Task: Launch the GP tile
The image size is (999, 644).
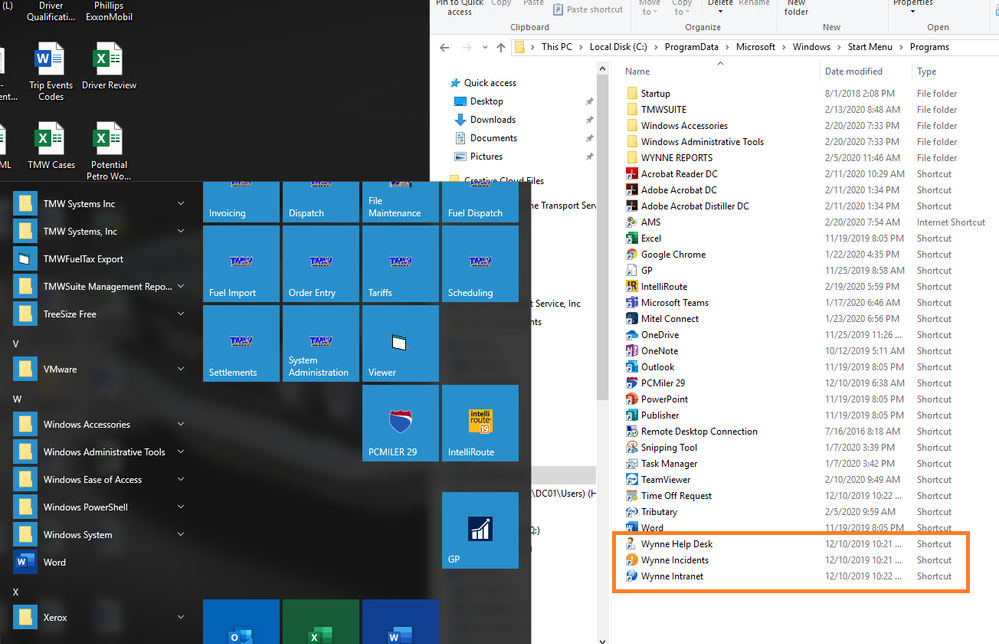Action: (480, 530)
